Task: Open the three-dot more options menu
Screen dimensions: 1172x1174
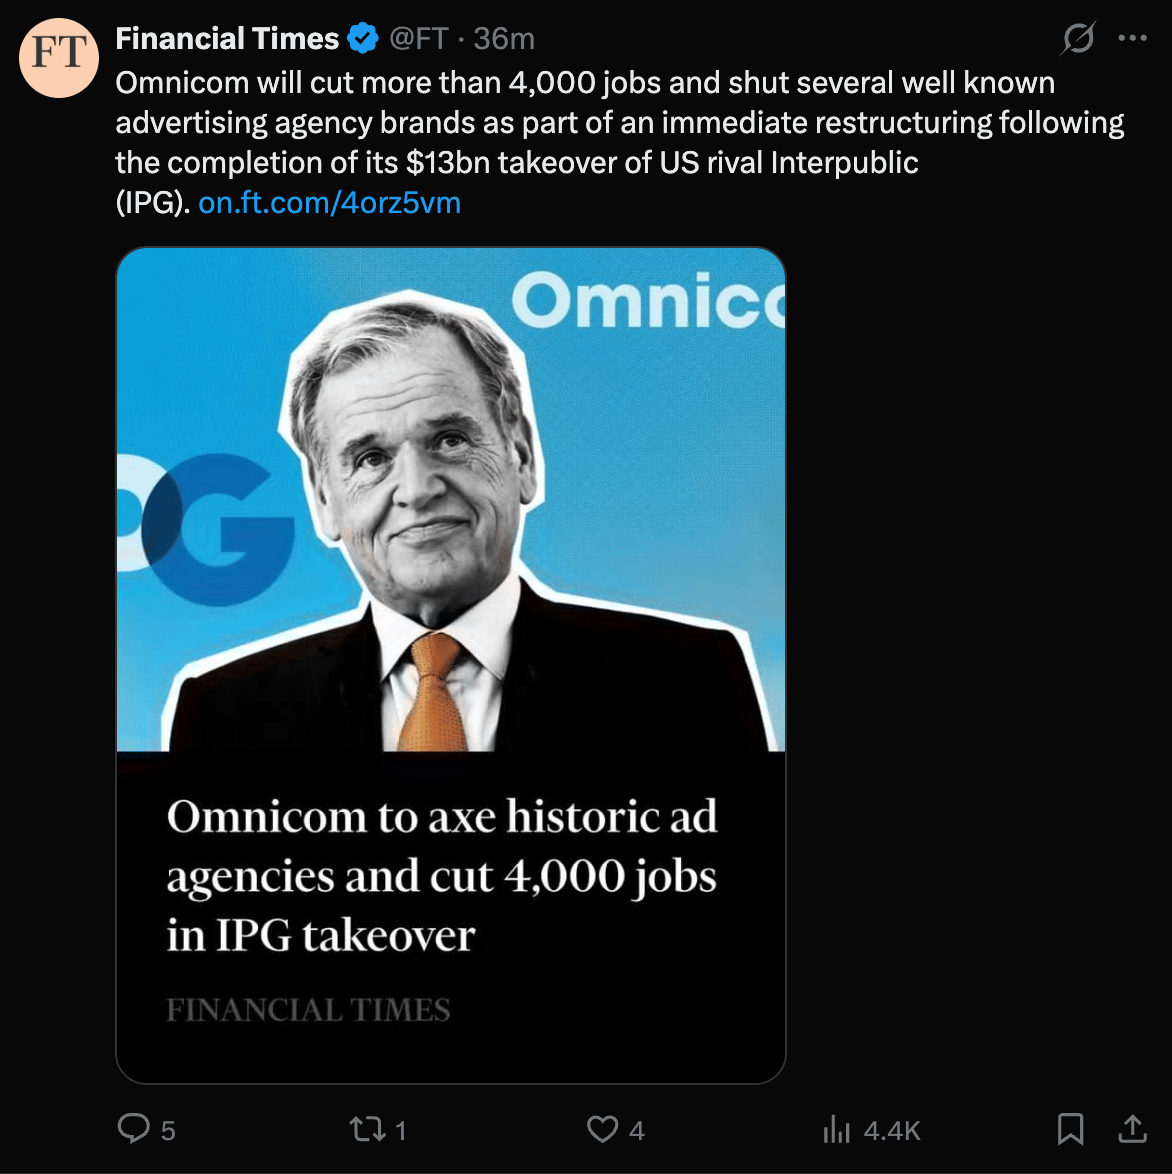Action: pyautogui.click(x=1132, y=39)
